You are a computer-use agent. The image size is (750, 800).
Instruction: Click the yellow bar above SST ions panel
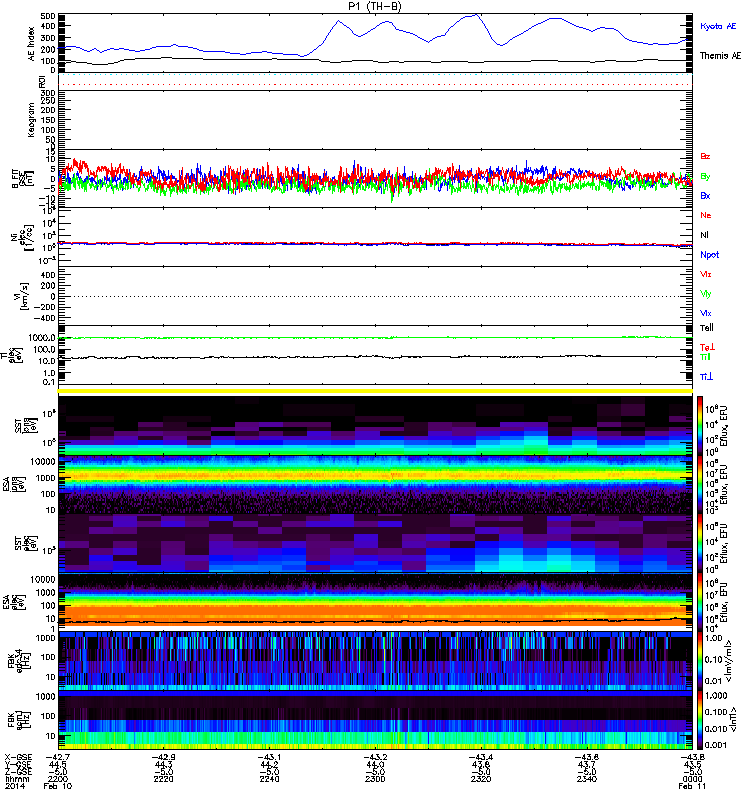pos(375,391)
